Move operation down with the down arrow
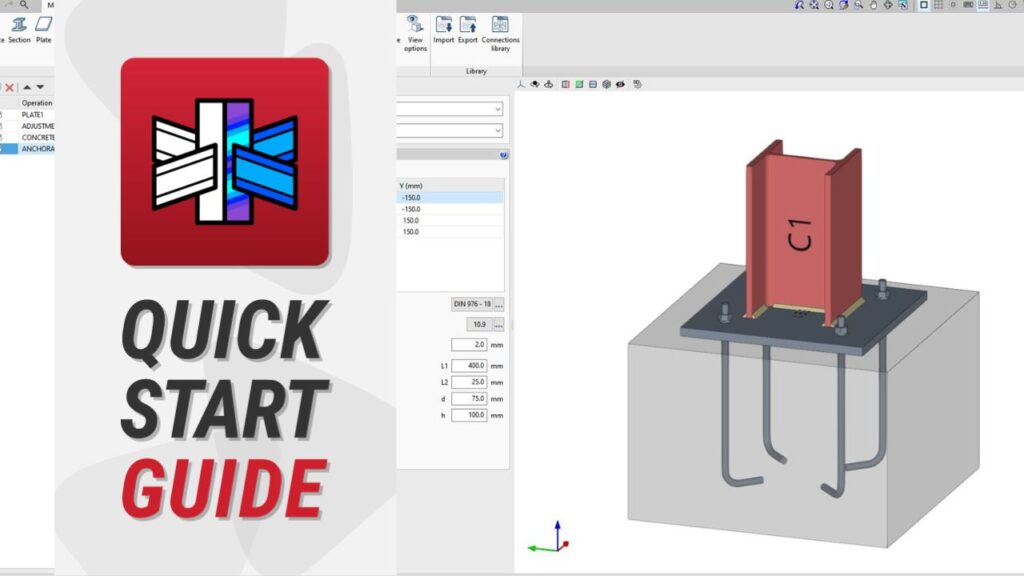The height and width of the screenshot is (576, 1024). pos(41,87)
